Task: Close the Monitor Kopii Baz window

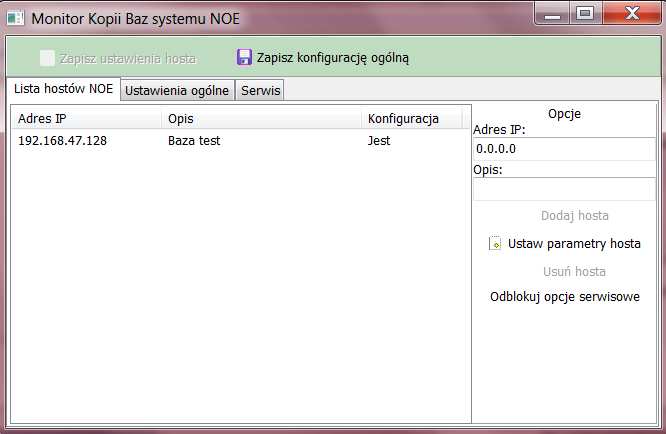Action: (x=632, y=14)
